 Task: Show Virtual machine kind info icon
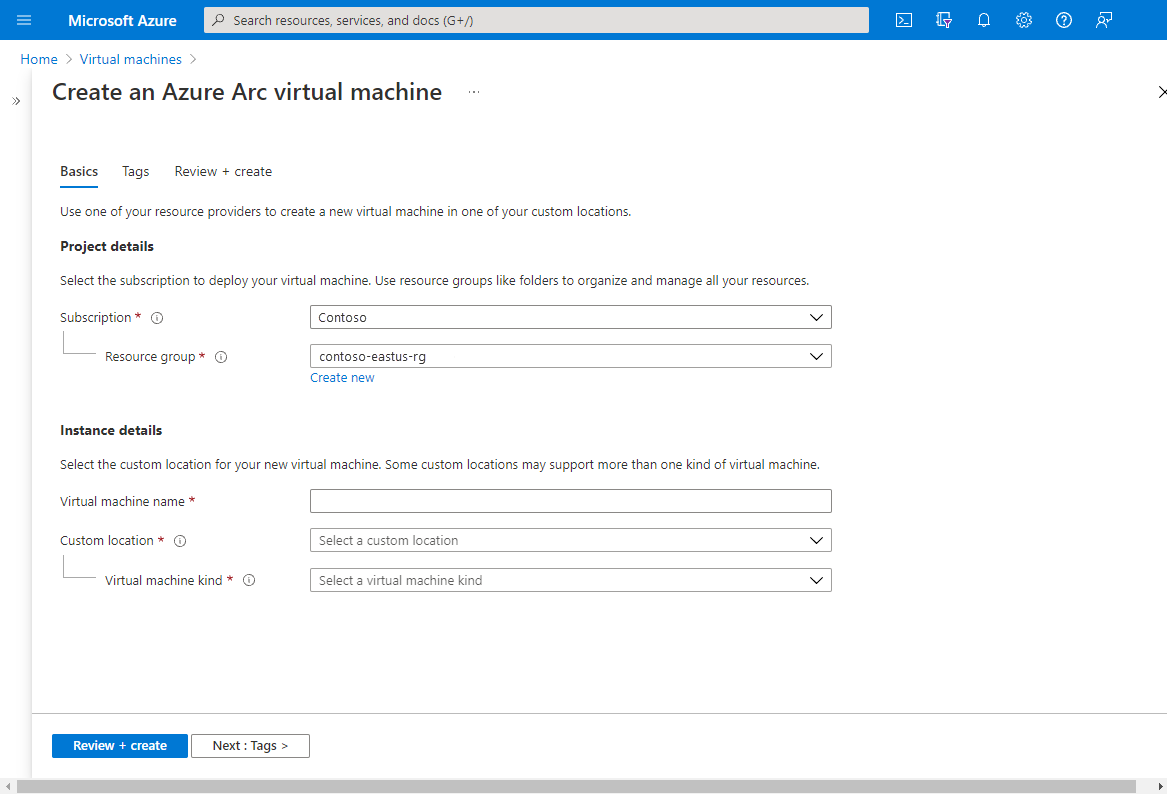249,580
